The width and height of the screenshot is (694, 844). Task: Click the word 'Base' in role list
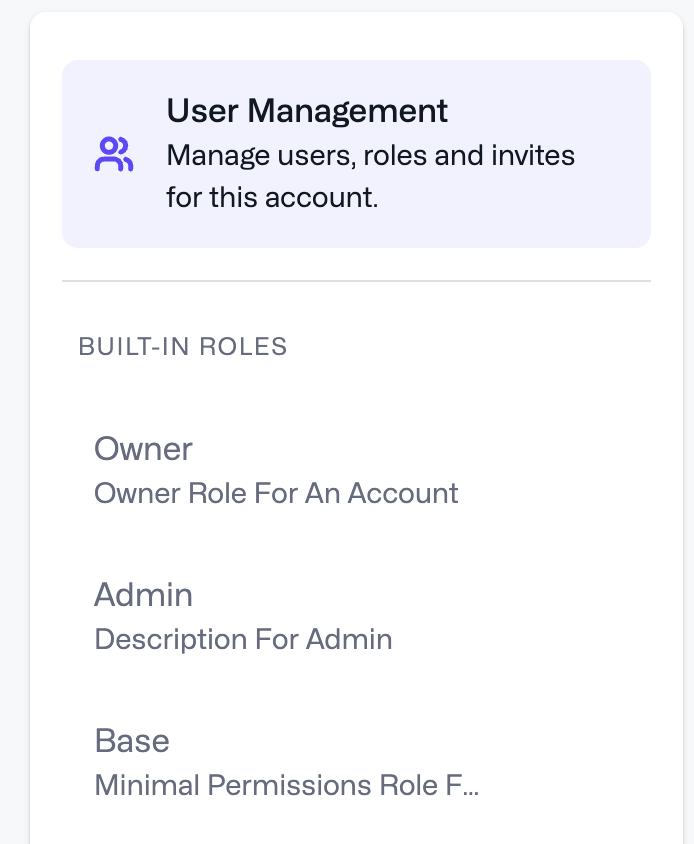click(x=132, y=741)
